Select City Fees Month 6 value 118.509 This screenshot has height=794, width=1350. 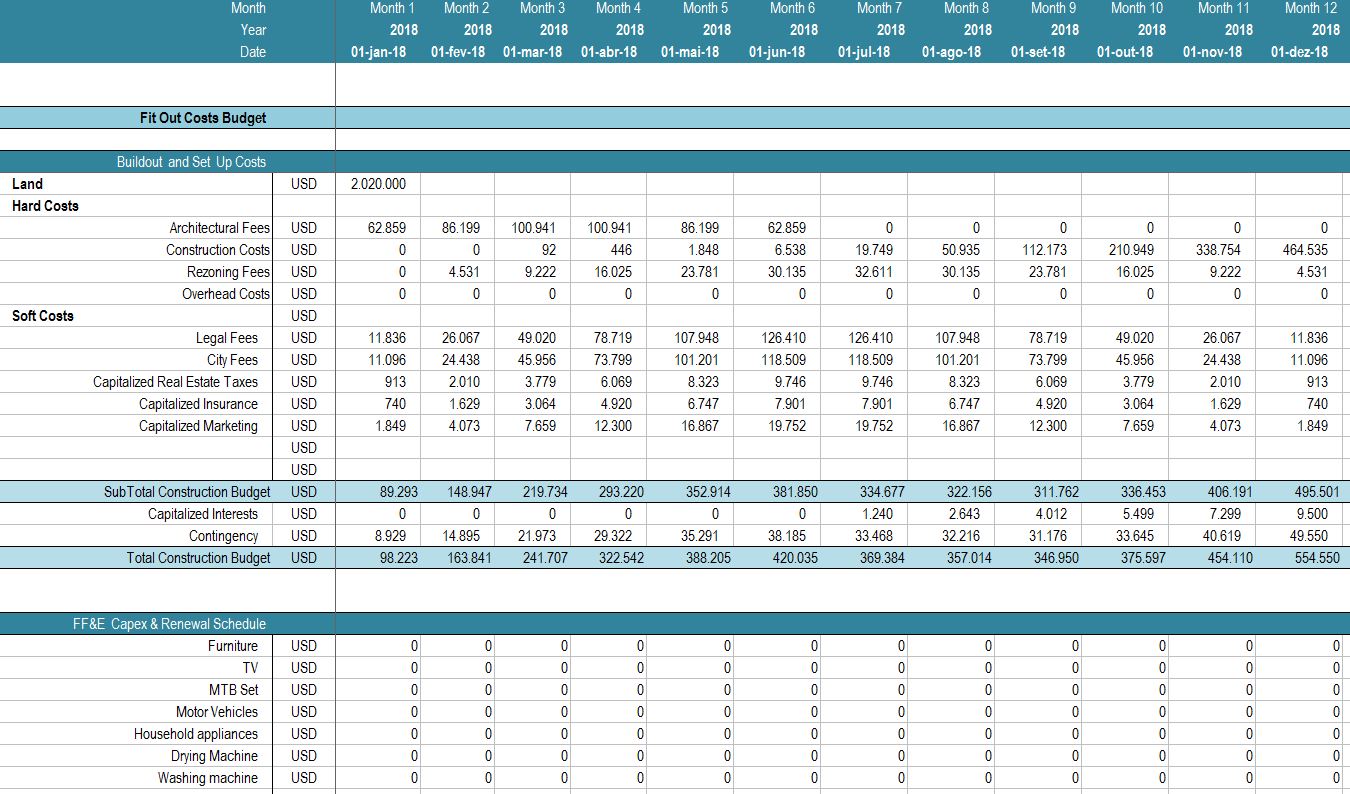point(782,360)
